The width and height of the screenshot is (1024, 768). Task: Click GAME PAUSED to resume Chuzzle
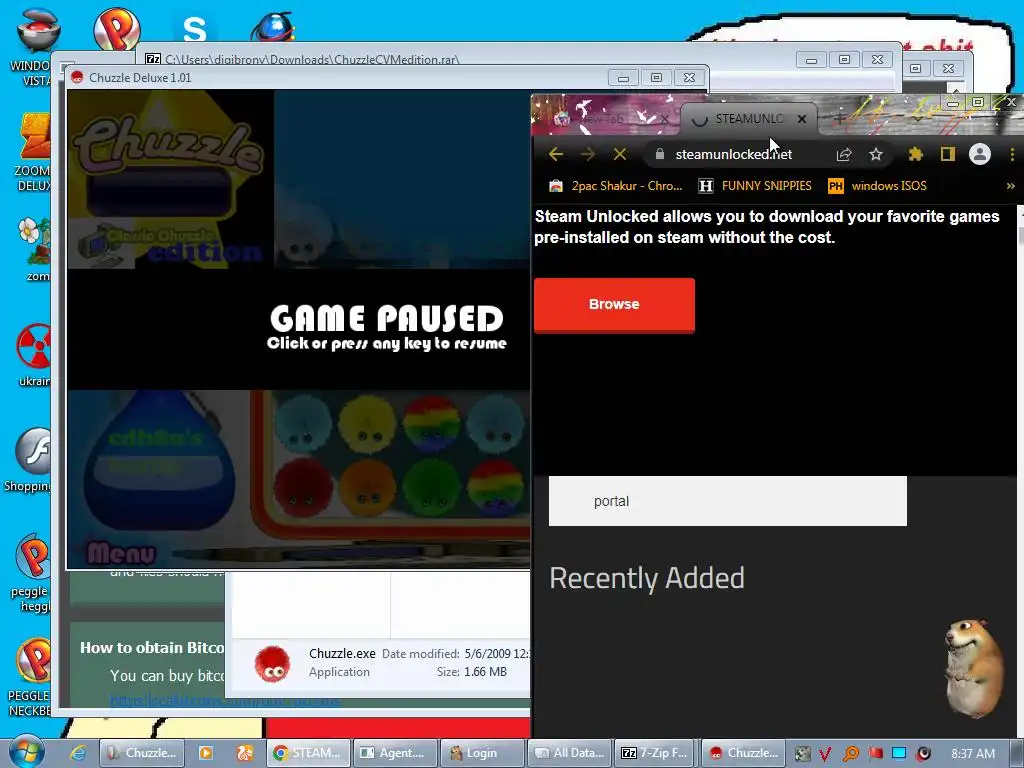pos(387,319)
